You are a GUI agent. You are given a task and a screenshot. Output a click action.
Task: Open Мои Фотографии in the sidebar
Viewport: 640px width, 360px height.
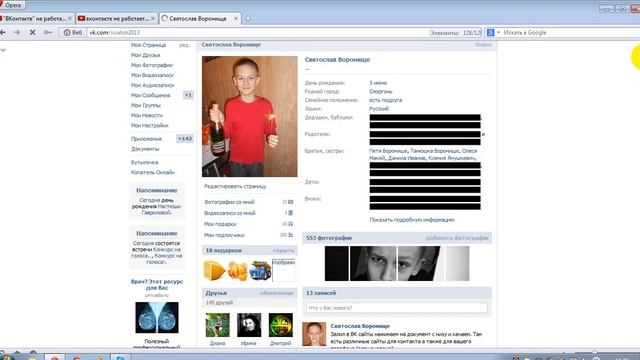pyautogui.click(x=151, y=65)
